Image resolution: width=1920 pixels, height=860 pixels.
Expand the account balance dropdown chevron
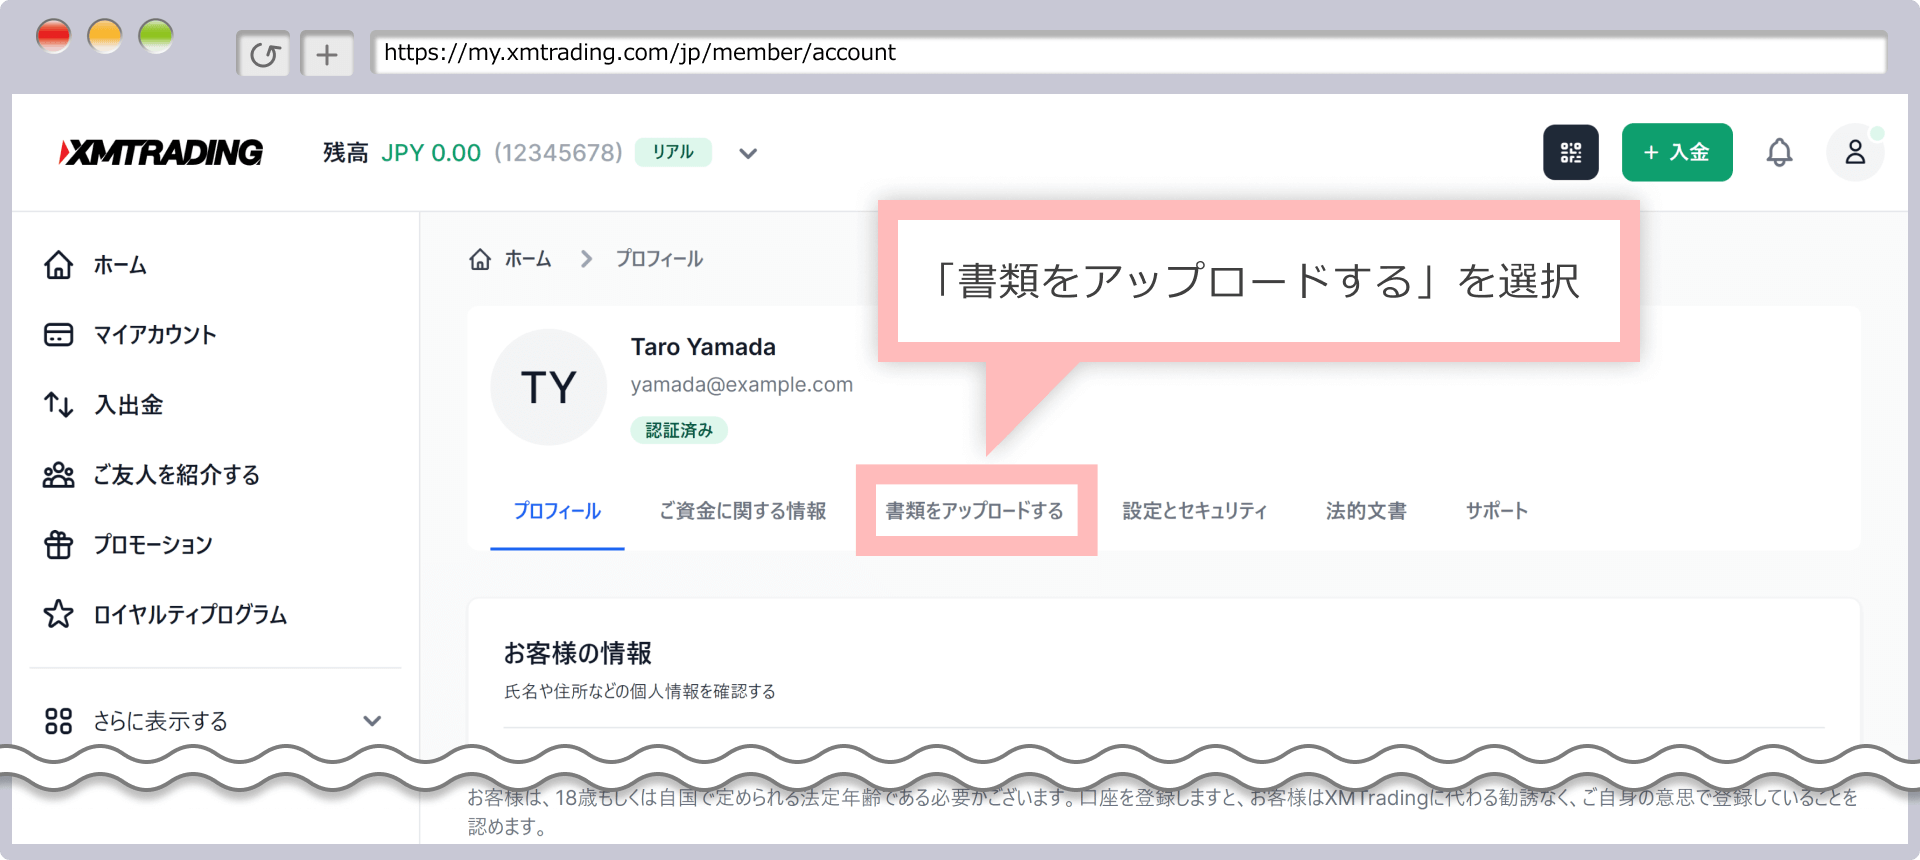point(748,153)
